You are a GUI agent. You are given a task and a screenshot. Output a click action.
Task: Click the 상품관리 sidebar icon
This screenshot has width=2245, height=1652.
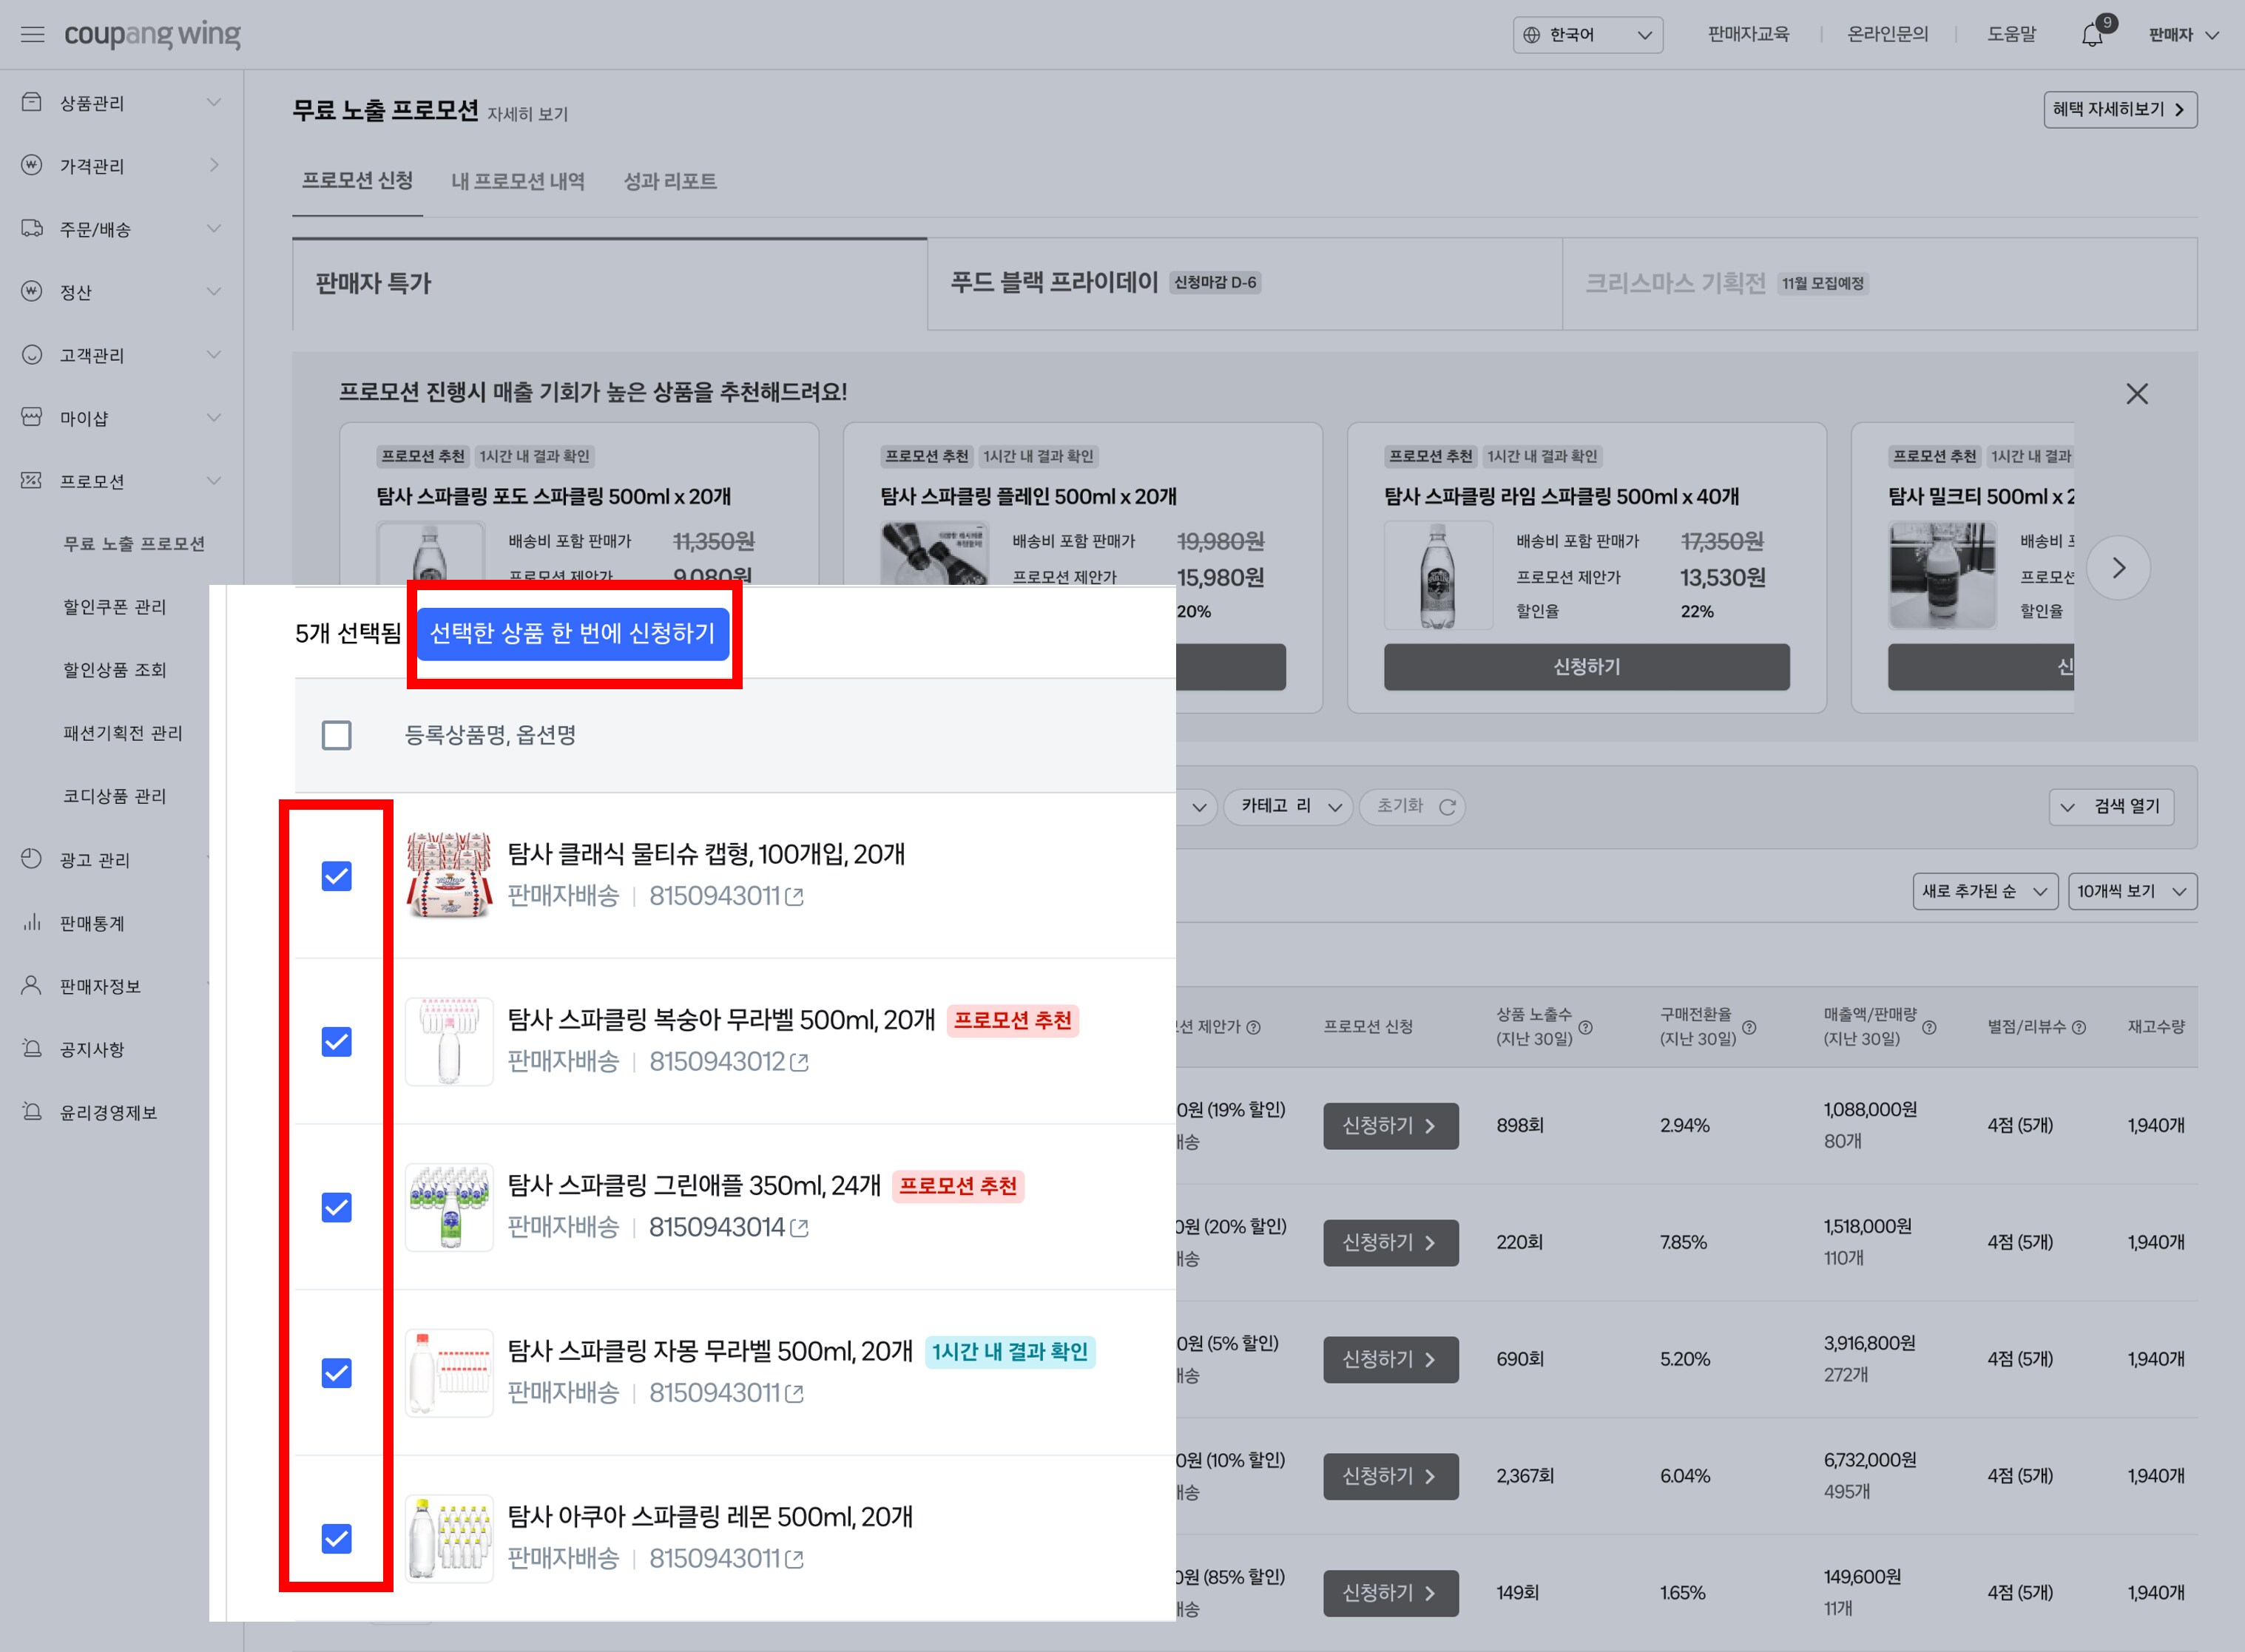[x=32, y=102]
